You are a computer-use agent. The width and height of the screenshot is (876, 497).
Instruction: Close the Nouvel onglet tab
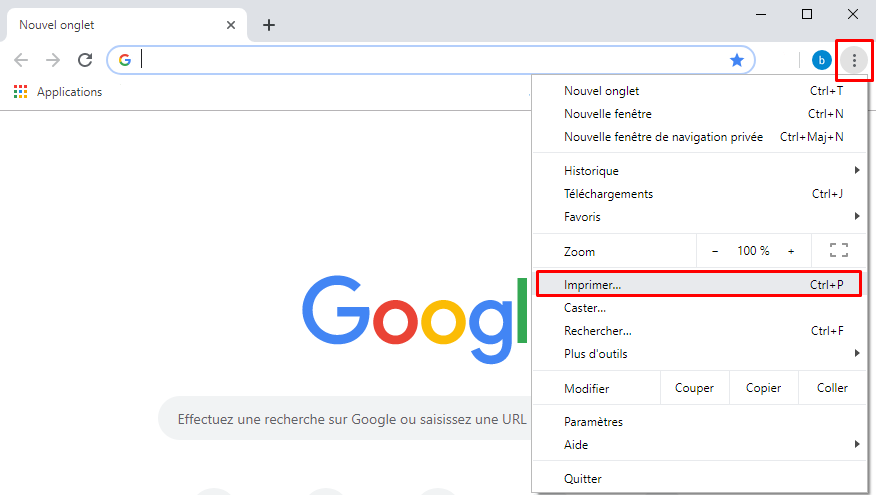(x=231, y=25)
